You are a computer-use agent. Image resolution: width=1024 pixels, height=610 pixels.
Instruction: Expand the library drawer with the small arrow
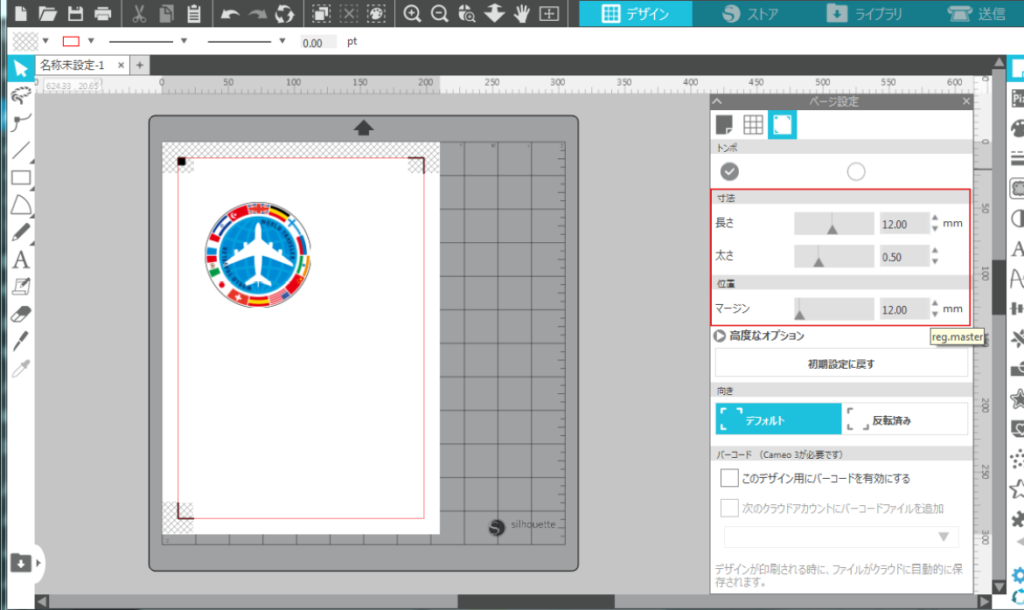coord(39,562)
